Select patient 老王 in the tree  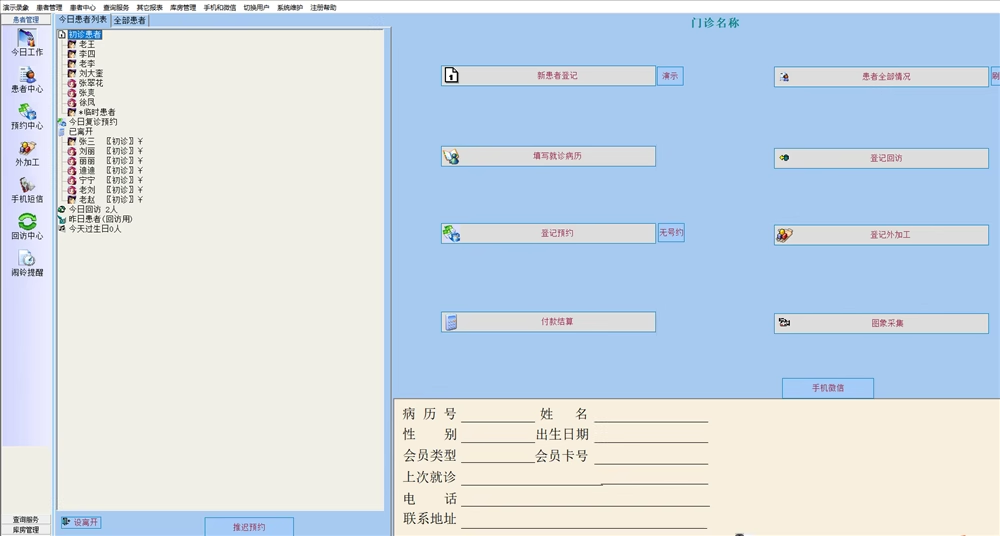(87, 44)
